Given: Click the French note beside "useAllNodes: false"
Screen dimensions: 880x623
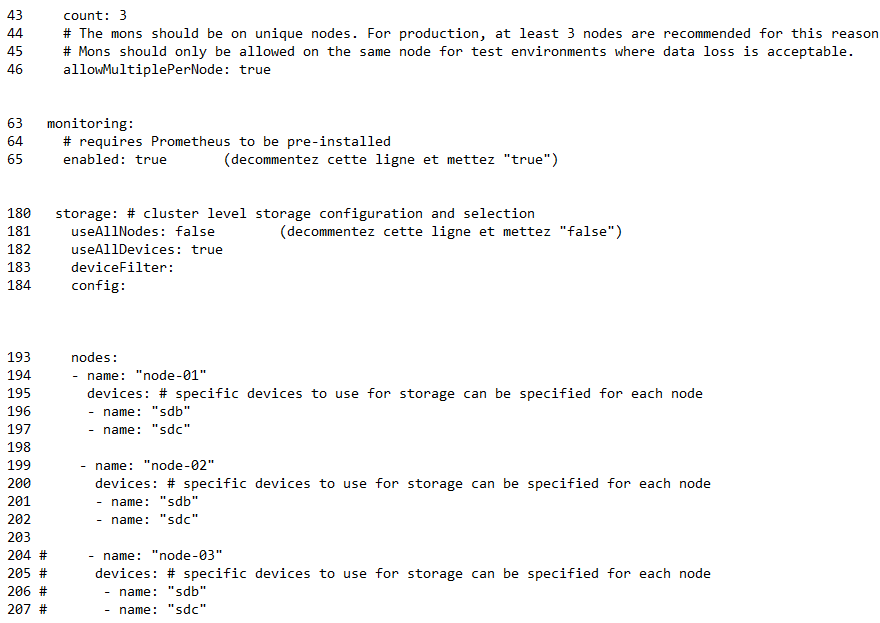Looking at the screenshot, I should tap(451, 232).
